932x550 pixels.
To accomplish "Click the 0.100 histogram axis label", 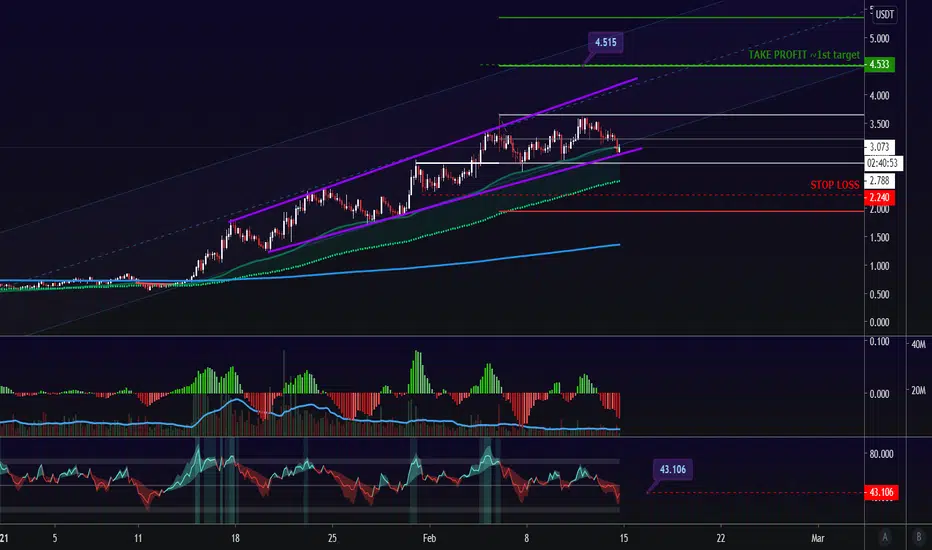I will coord(879,341).
